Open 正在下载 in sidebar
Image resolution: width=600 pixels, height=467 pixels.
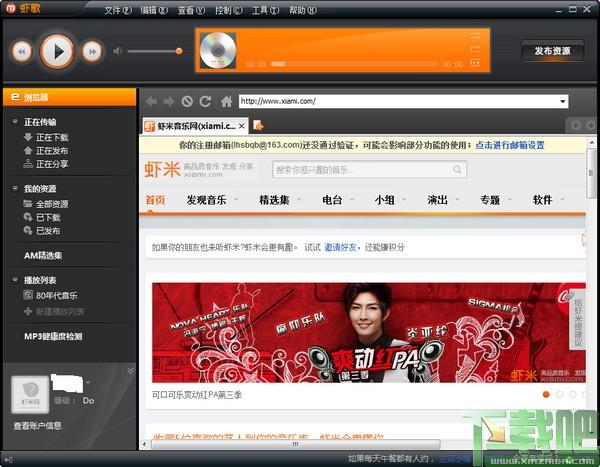(x=46, y=137)
